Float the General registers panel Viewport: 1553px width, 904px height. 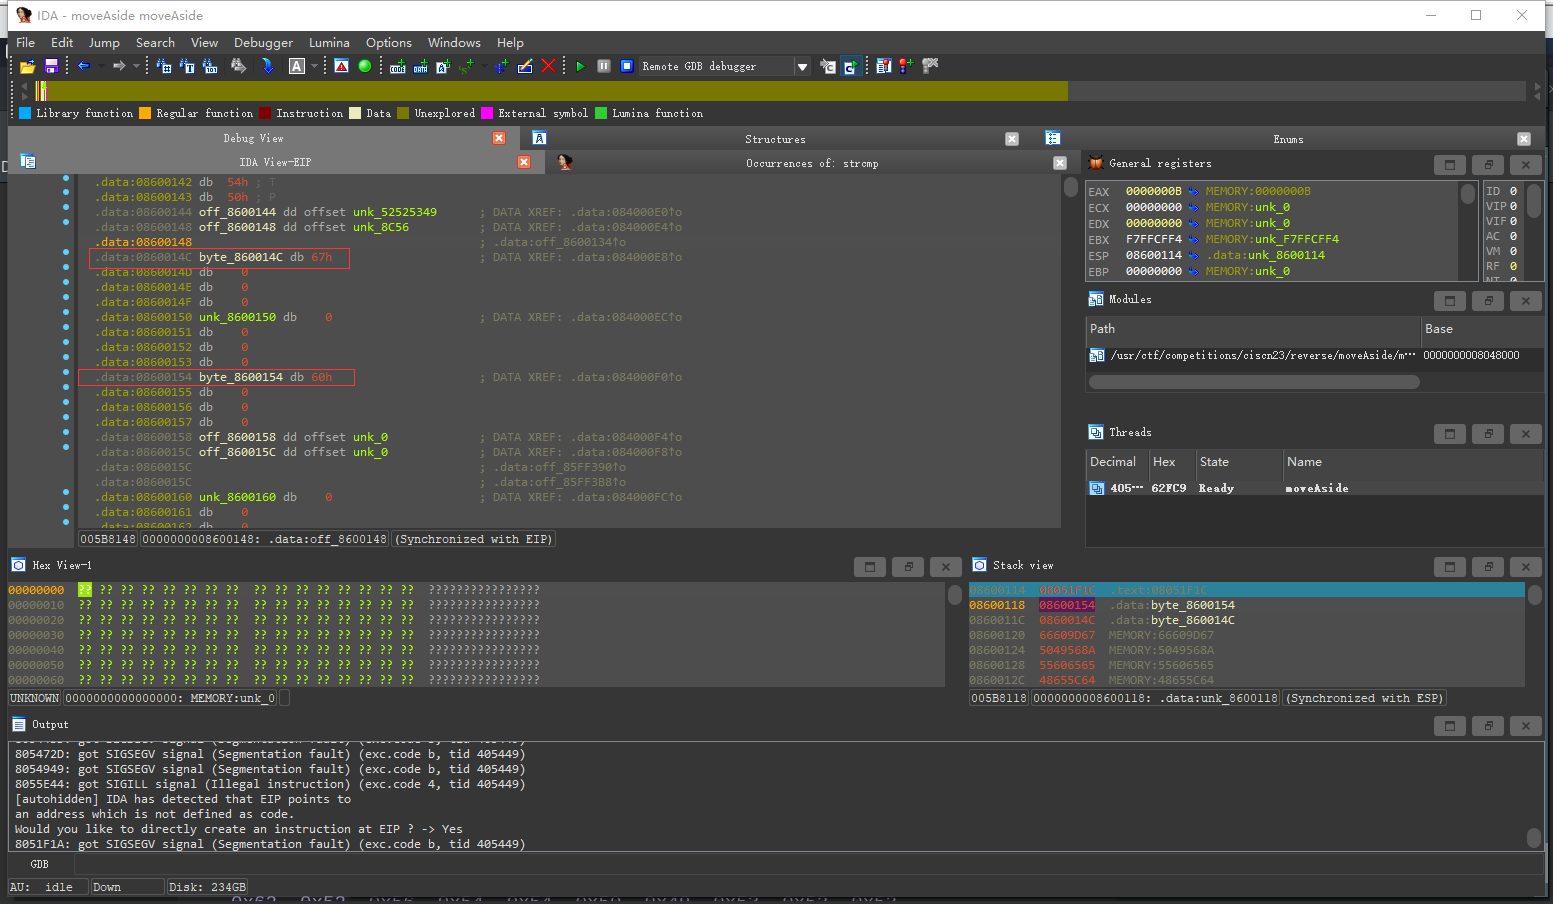point(1488,165)
